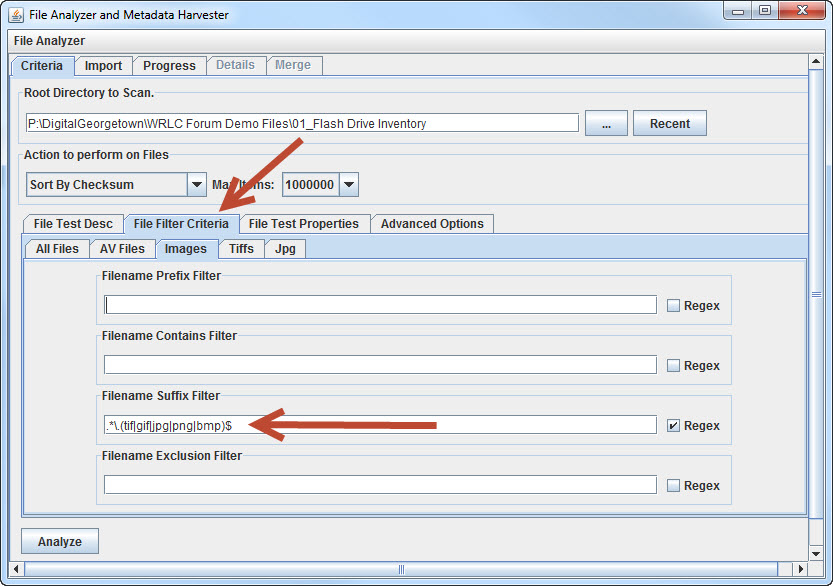Enable Regex for Filename Contains Filter
The height and width of the screenshot is (586, 833).
(x=674, y=366)
